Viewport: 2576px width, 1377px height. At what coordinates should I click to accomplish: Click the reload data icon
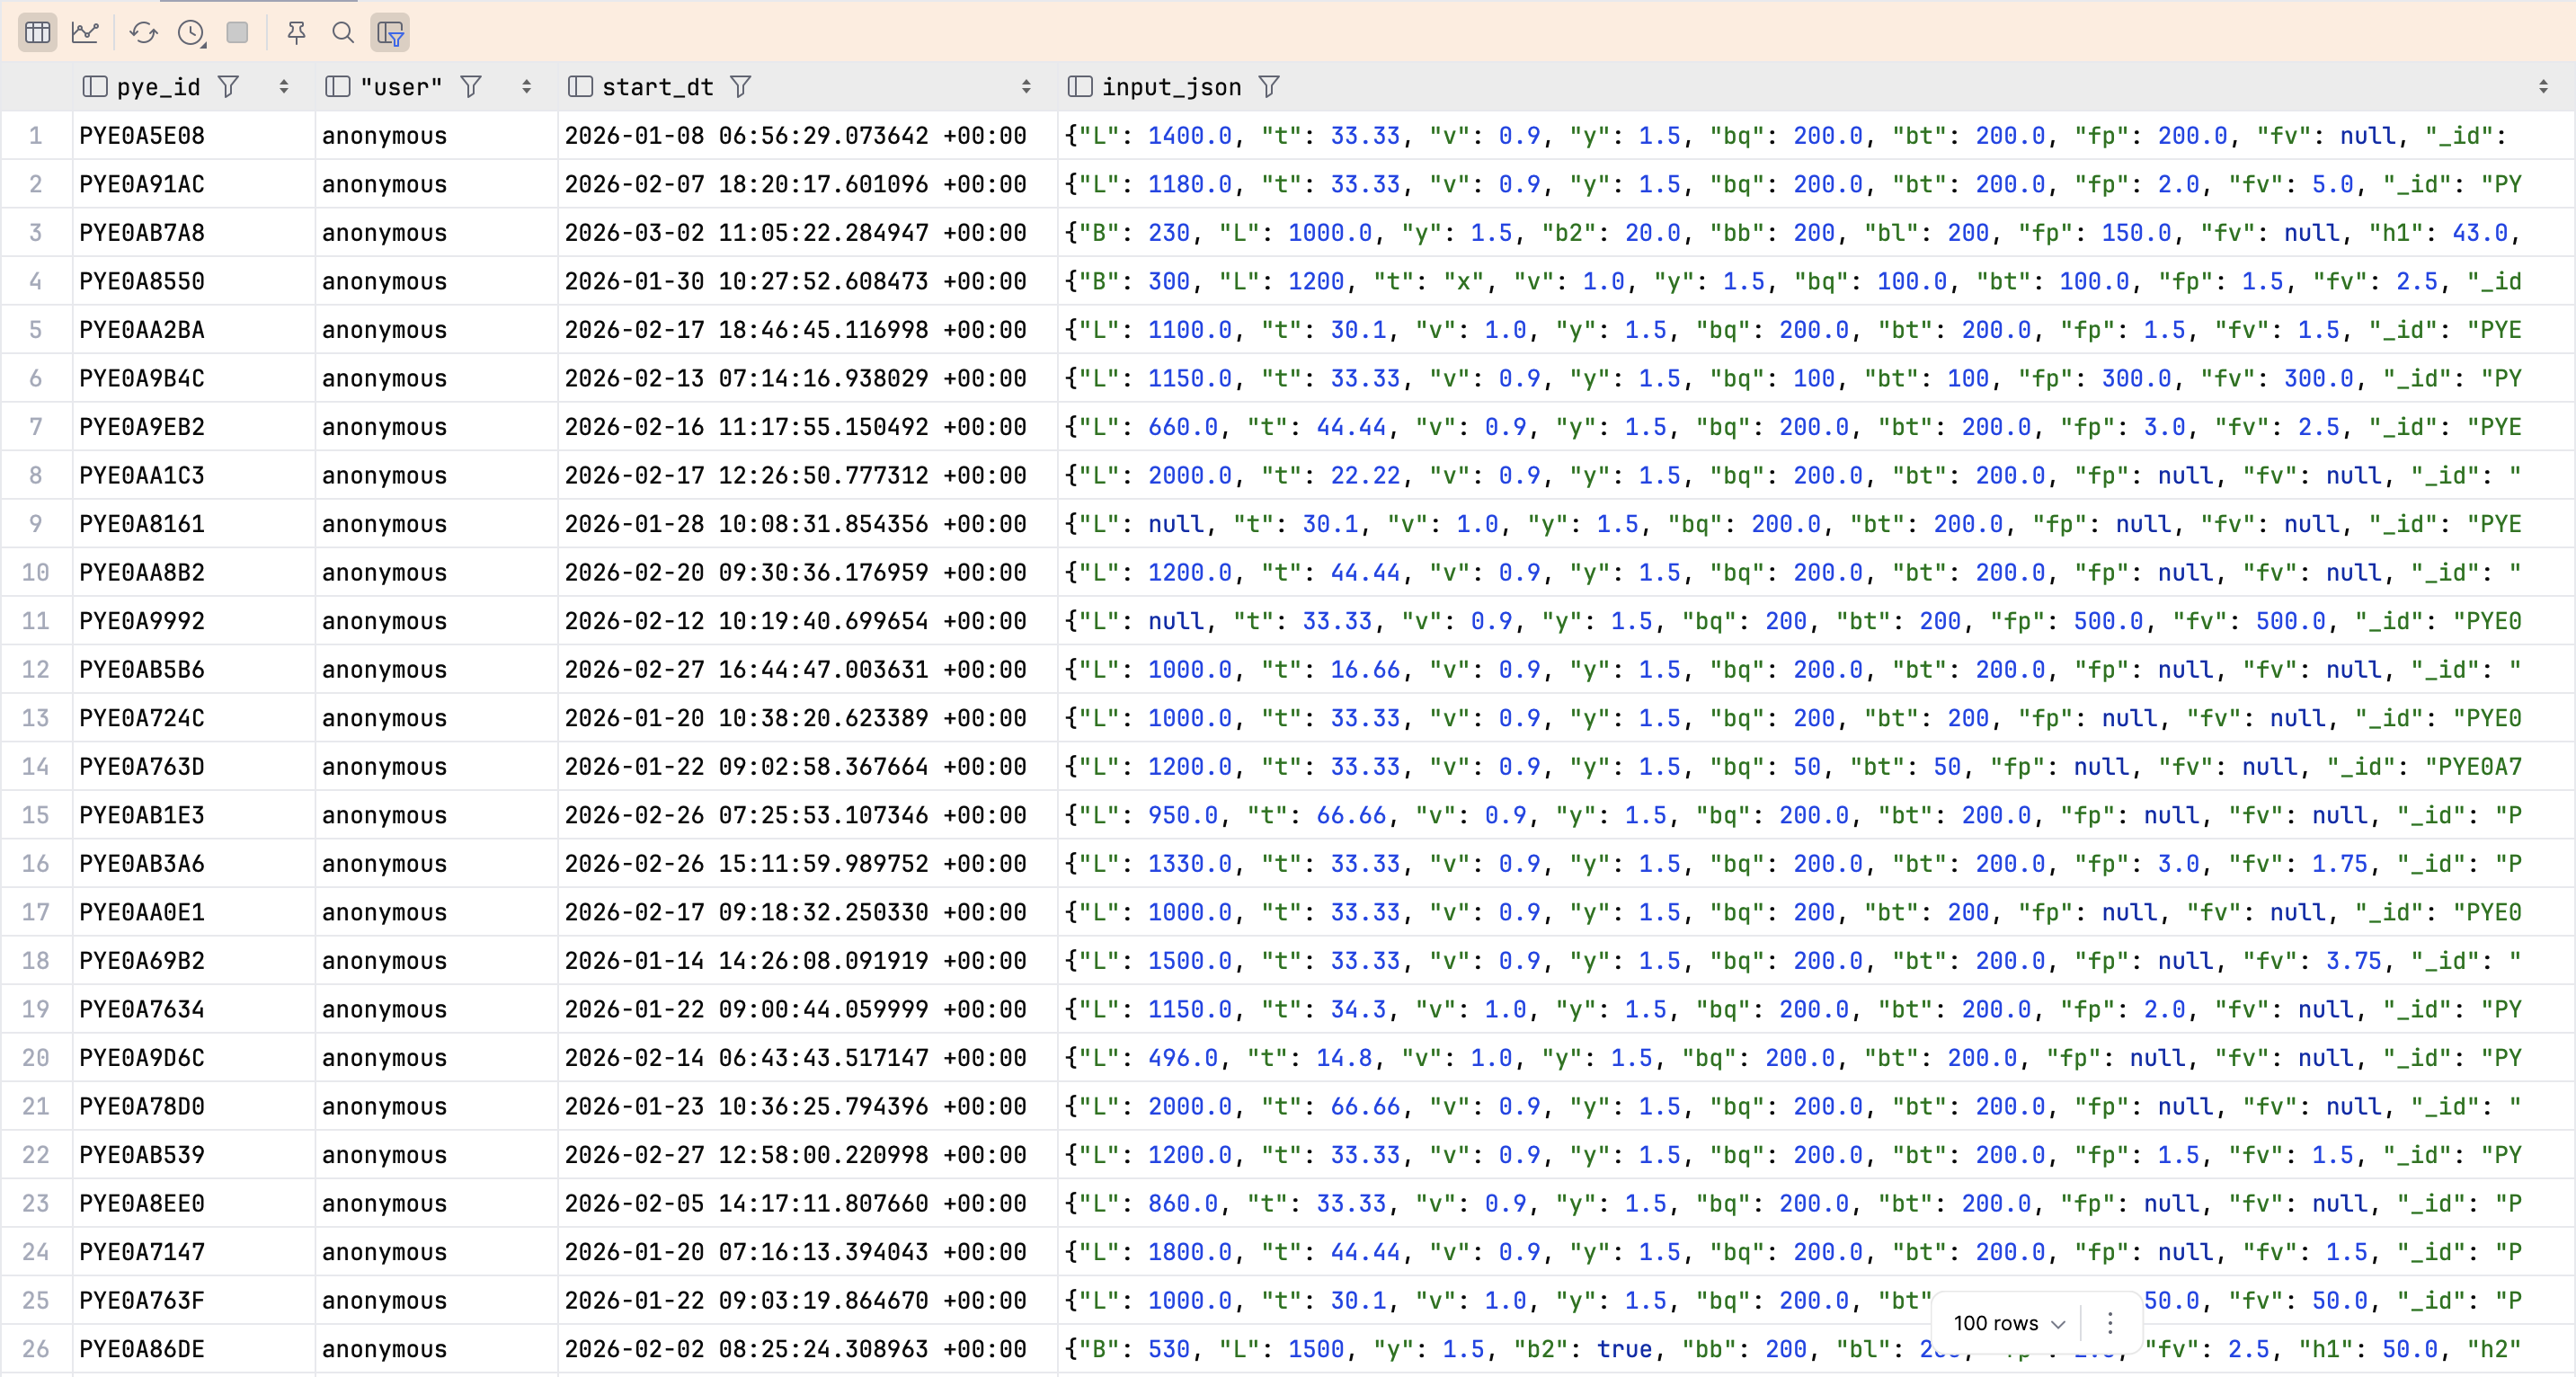point(143,33)
